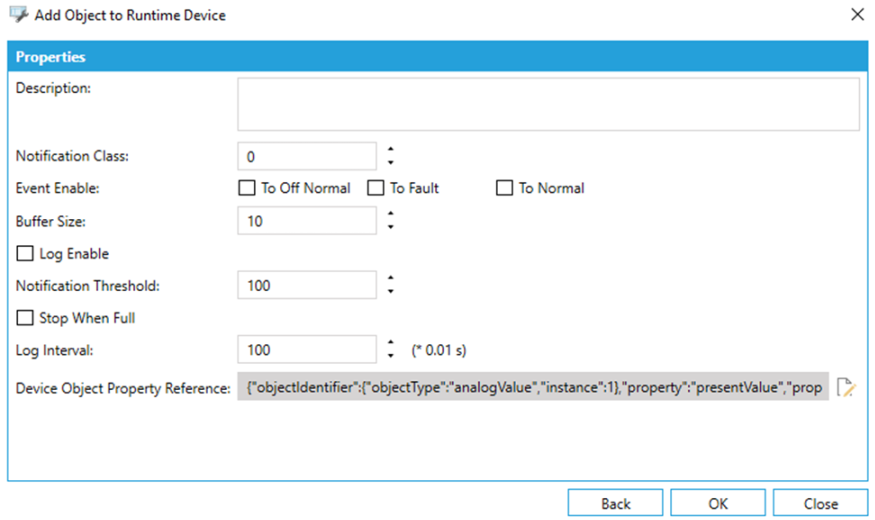Click the Close button at bottom
The height and width of the screenshot is (520, 875).
click(x=820, y=503)
